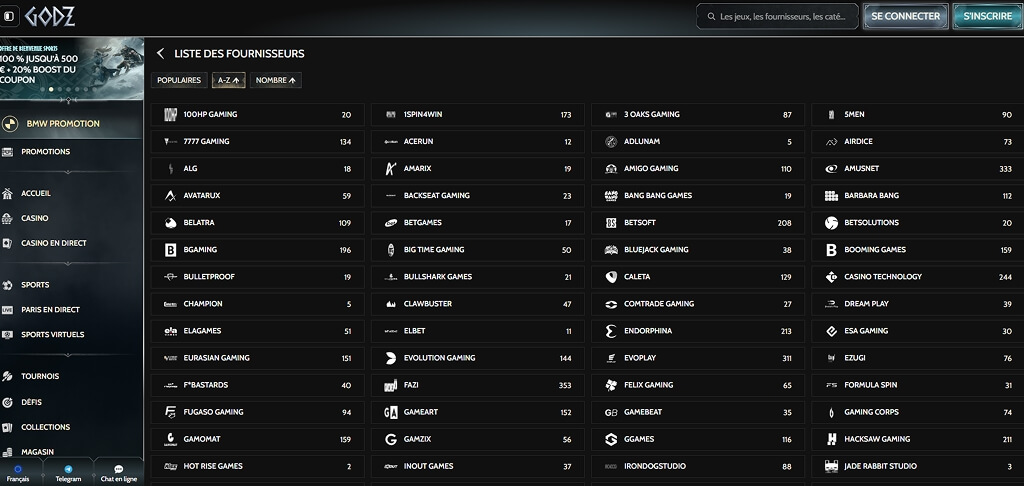Toggle the sidebar collapse icon beside the GODZ logo
The image size is (1024, 486).
pyautogui.click(x=8, y=16)
